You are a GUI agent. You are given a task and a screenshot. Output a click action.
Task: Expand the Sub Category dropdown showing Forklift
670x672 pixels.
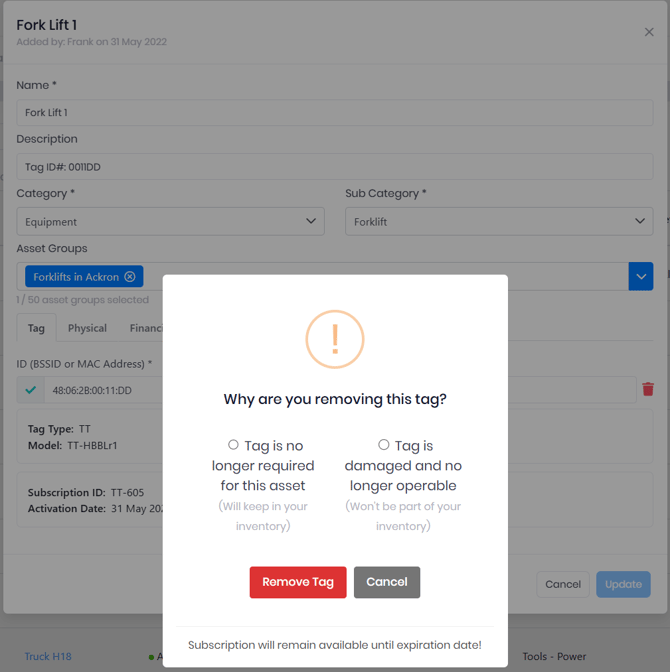click(x=499, y=222)
